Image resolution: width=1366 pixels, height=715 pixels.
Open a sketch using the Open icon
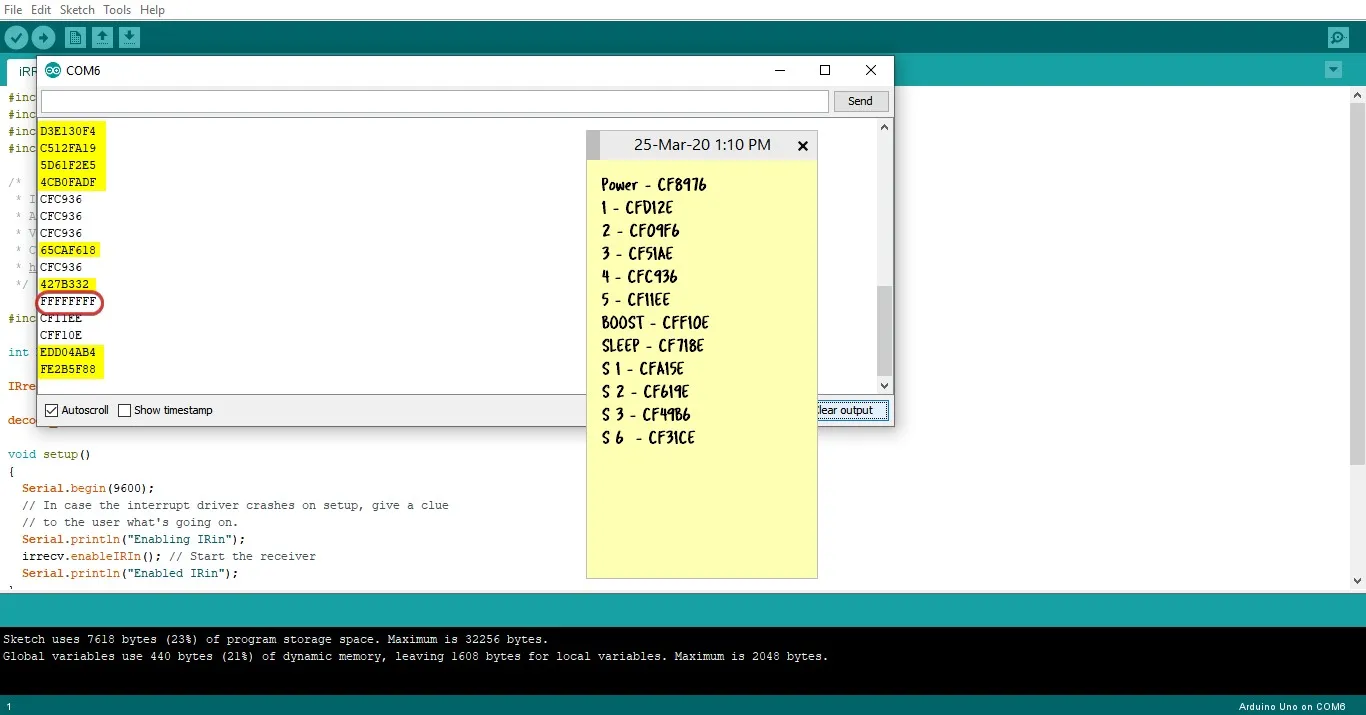102,38
